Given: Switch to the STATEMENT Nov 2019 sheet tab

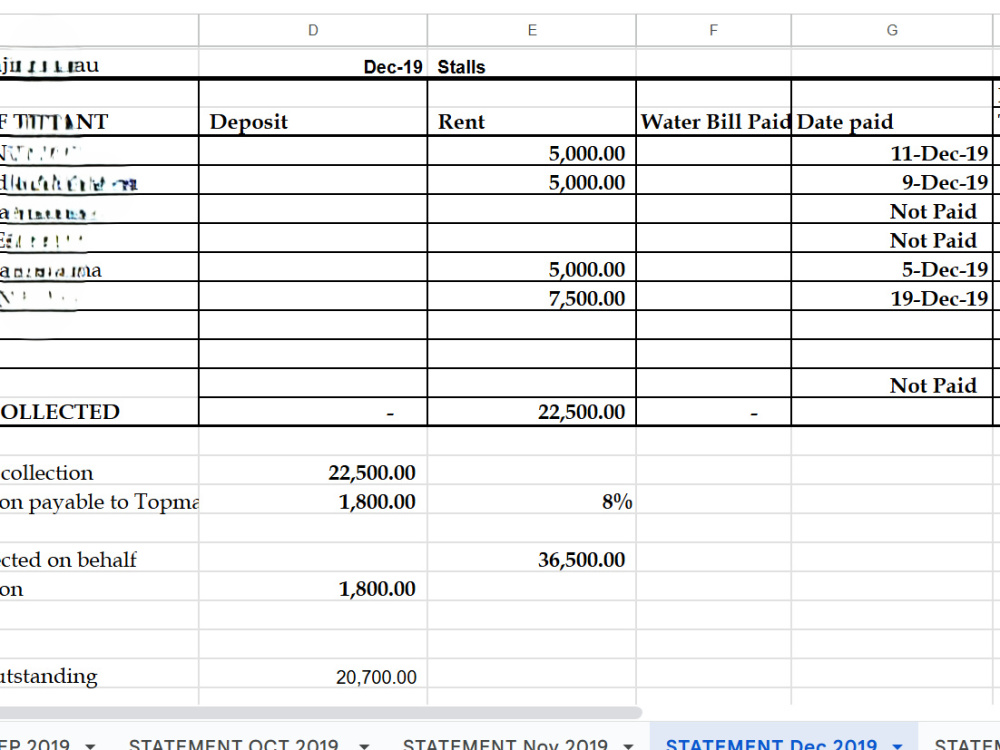Looking at the screenshot, I should point(505,744).
